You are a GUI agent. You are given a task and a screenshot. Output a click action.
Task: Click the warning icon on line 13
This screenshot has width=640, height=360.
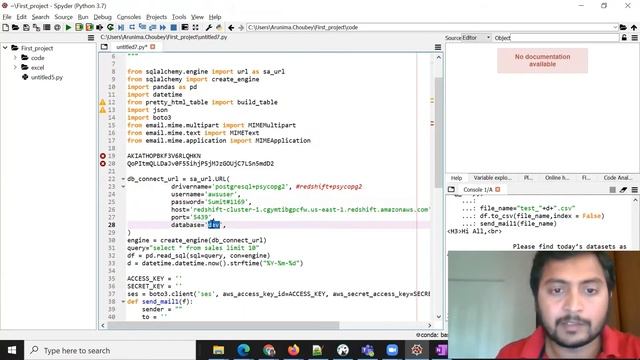point(103,110)
